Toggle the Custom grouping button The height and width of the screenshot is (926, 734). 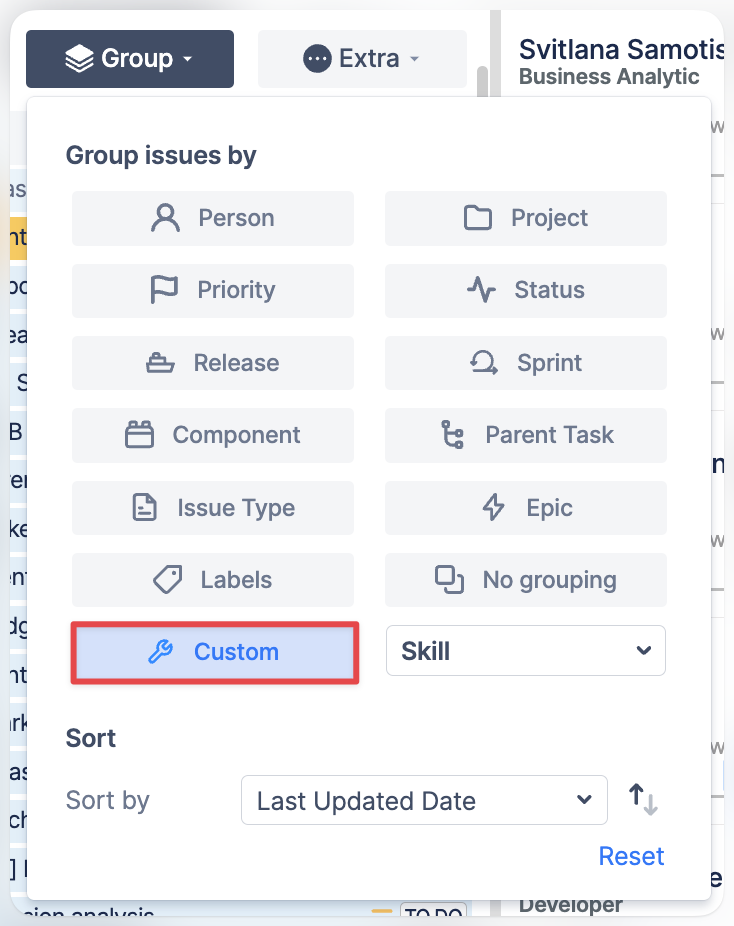pyautogui.click(x=214, y=652)
